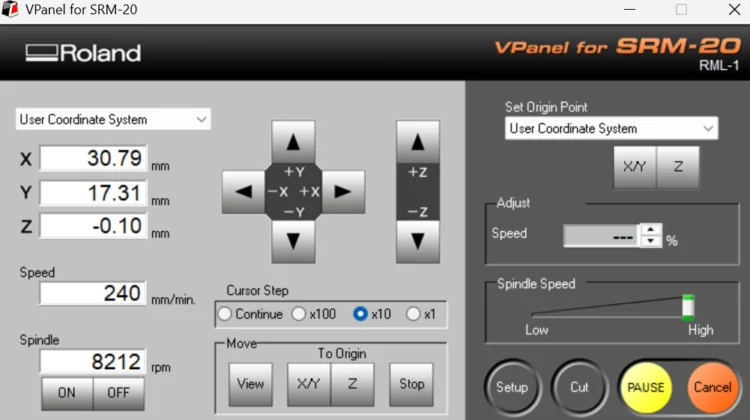This screenshot has height=420, width=750.
Task: Jog the tool toward +Y with the up arrow
Action: [x=293, y=142]
